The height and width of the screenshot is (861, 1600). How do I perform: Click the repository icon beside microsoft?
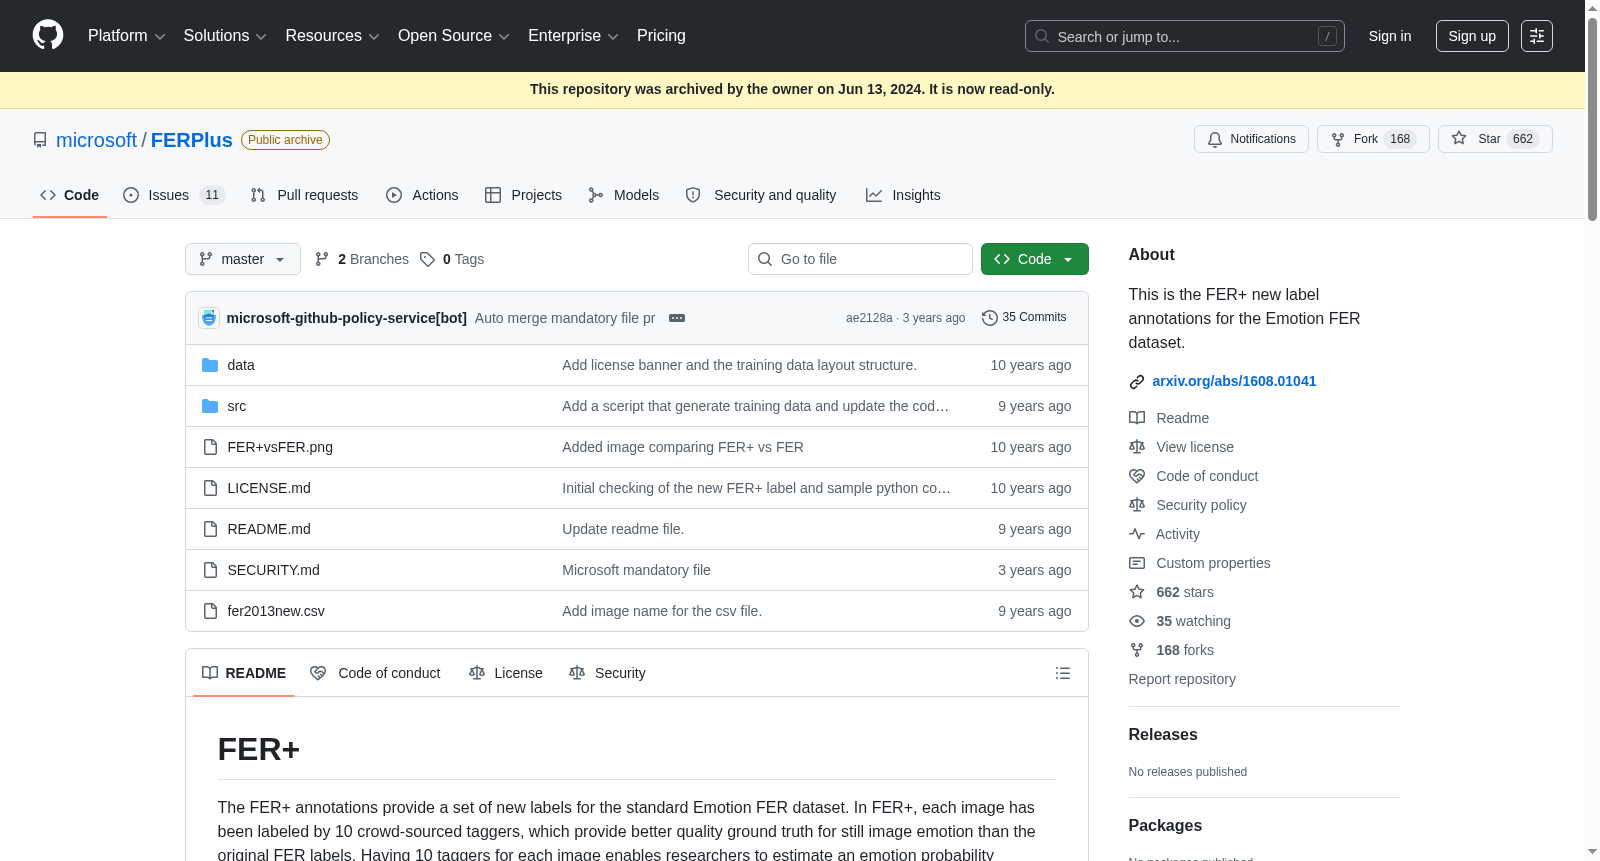(40, 140)
